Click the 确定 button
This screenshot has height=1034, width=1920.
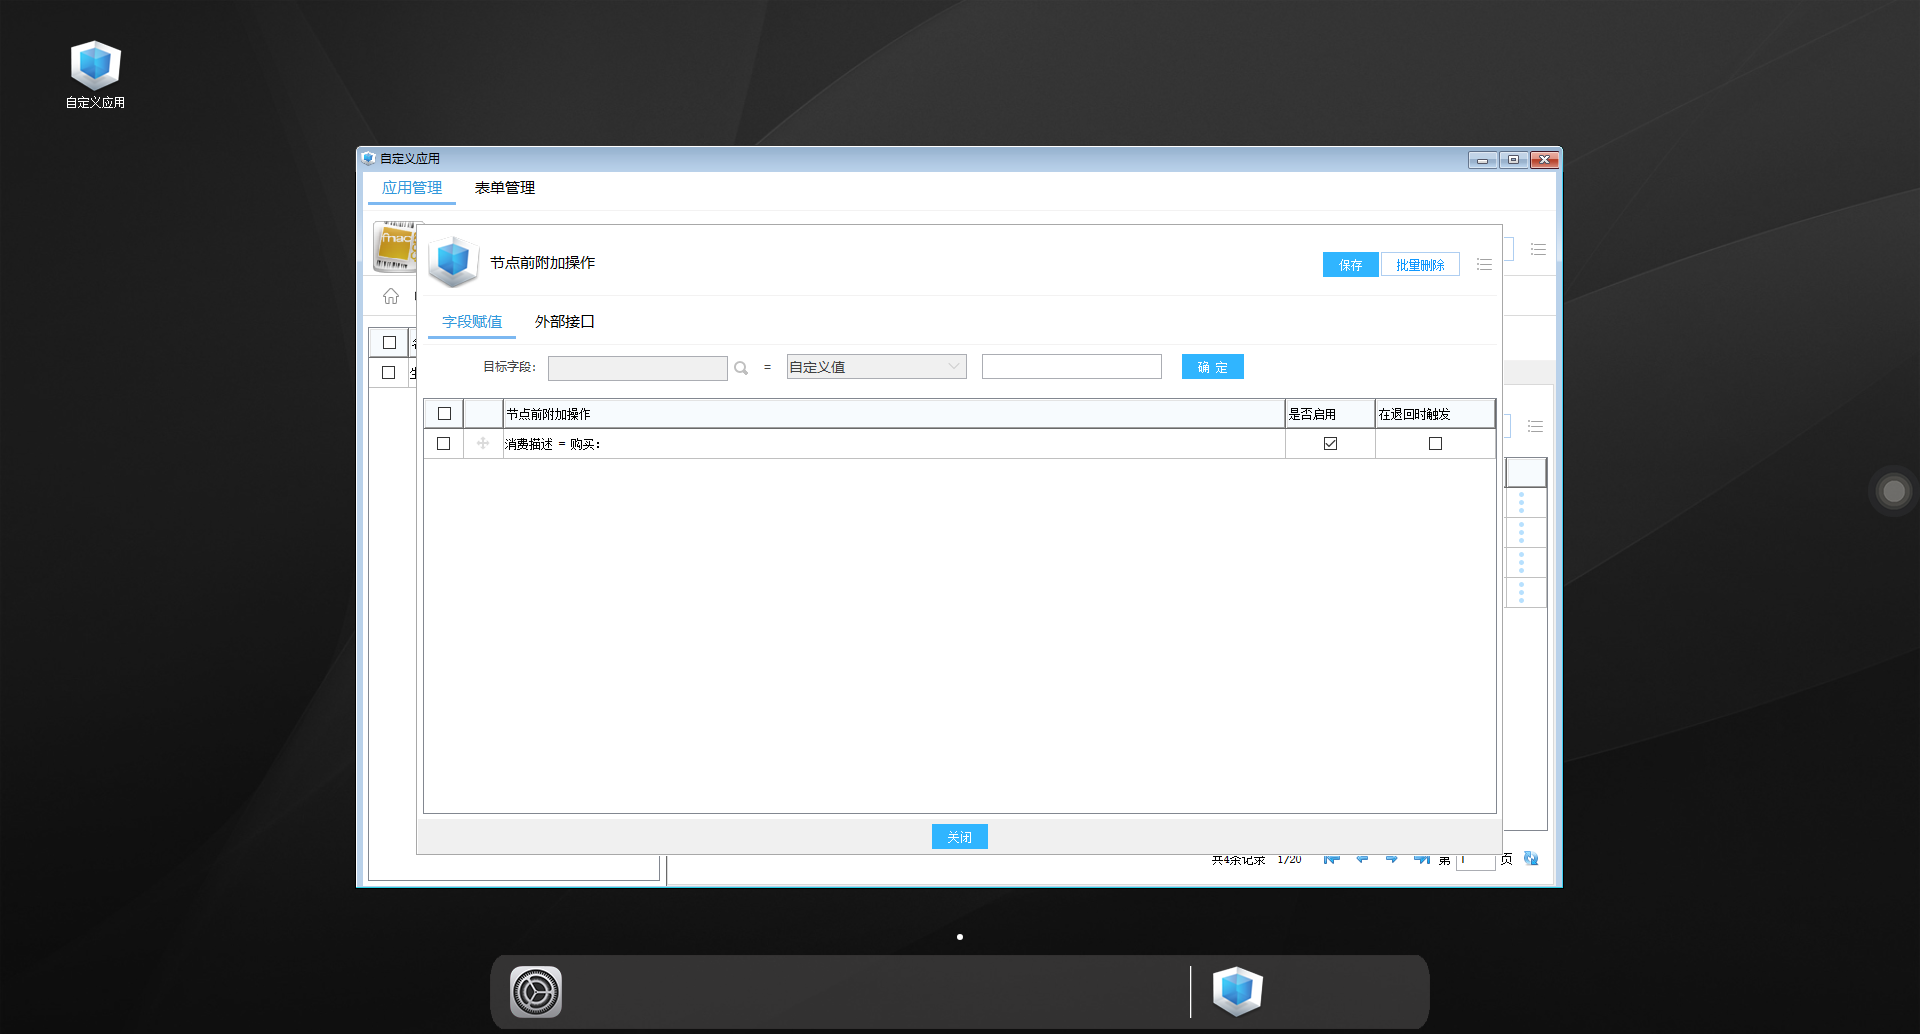[1212, 367]
